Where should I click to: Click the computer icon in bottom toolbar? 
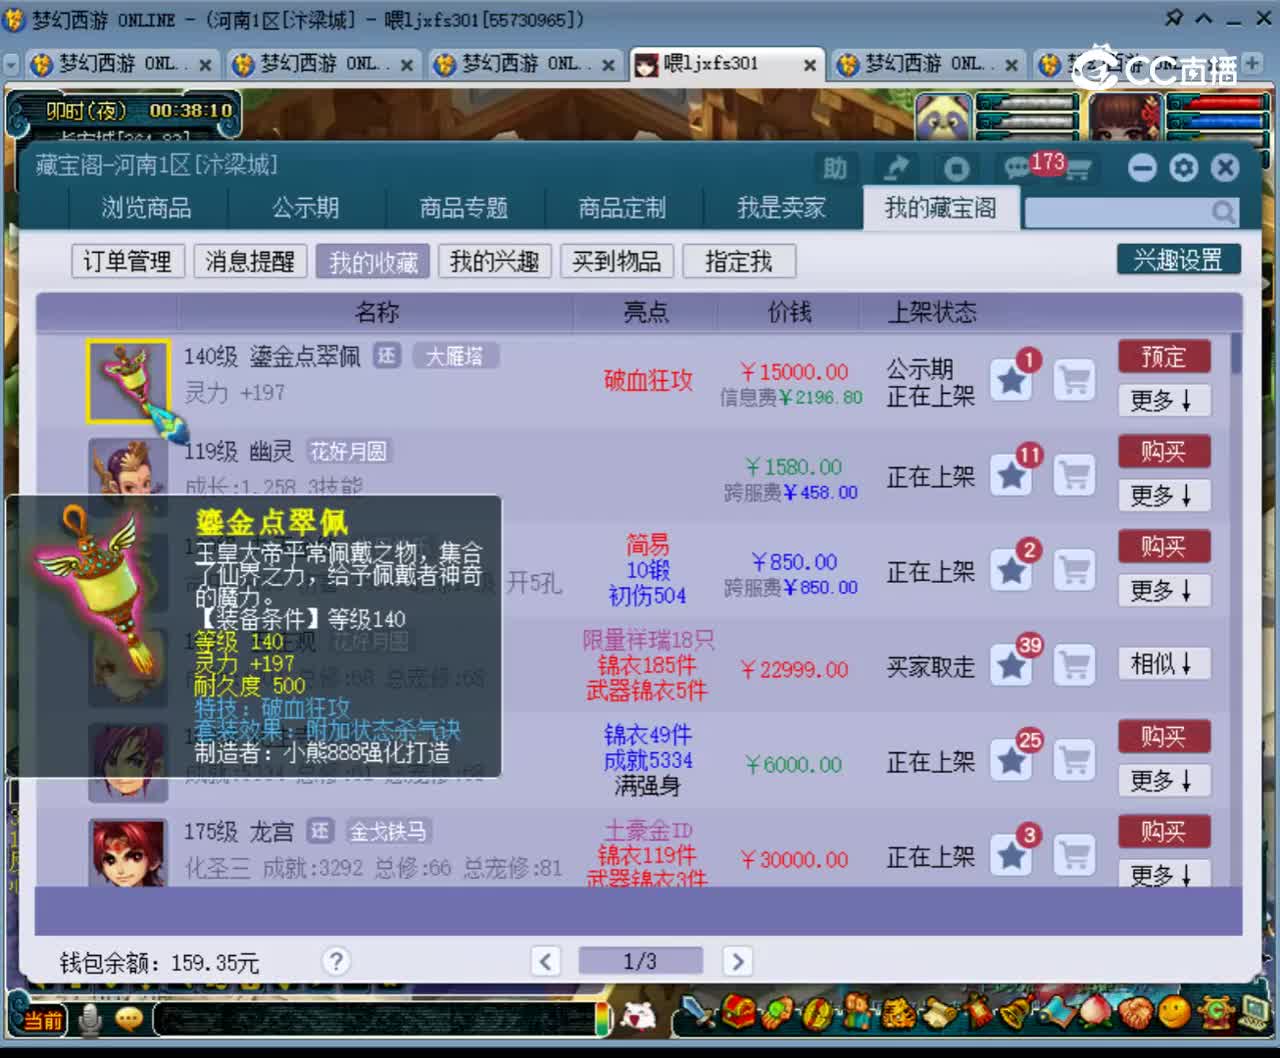(x=1252, y=1013)
